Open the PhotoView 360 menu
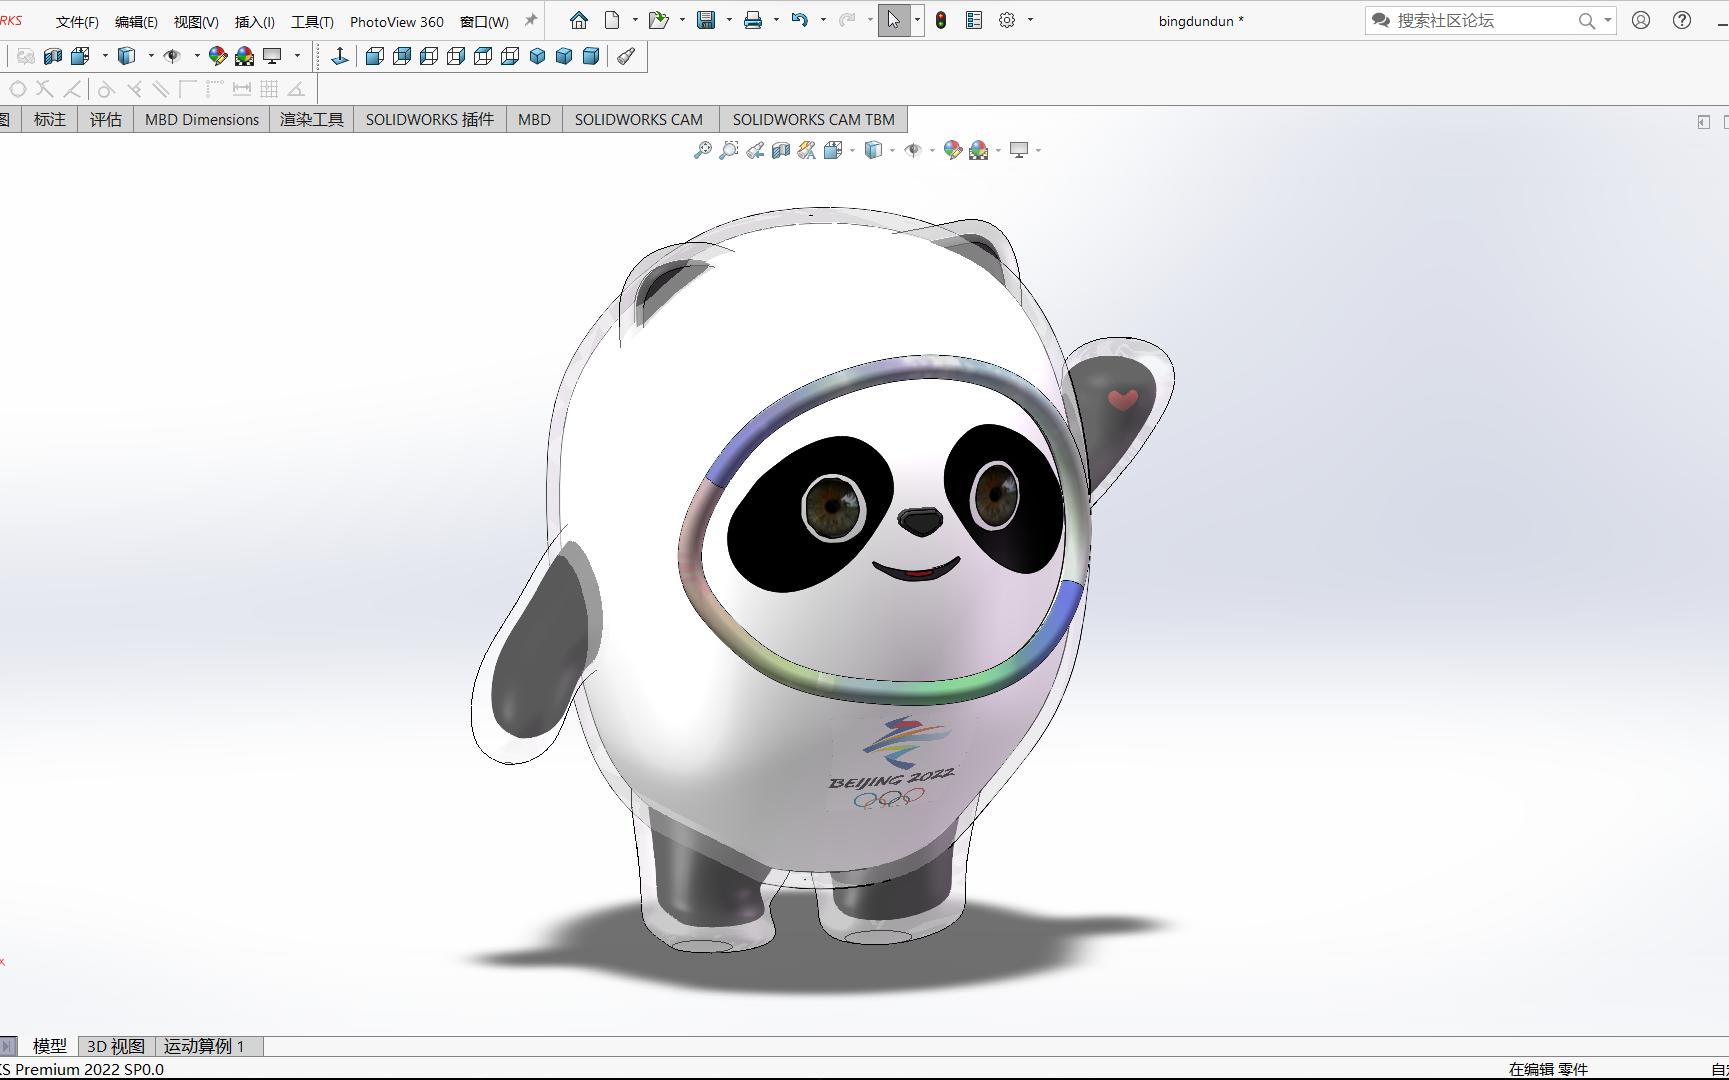Viewport: 1729px width, 1080px height. pyautogui.click(x=397, y=21)
